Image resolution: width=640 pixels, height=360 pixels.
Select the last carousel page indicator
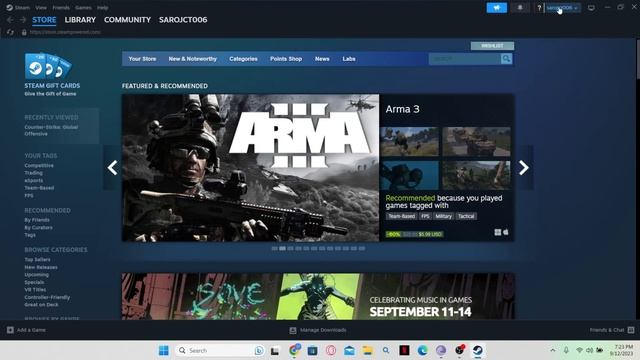coord(362,248)
